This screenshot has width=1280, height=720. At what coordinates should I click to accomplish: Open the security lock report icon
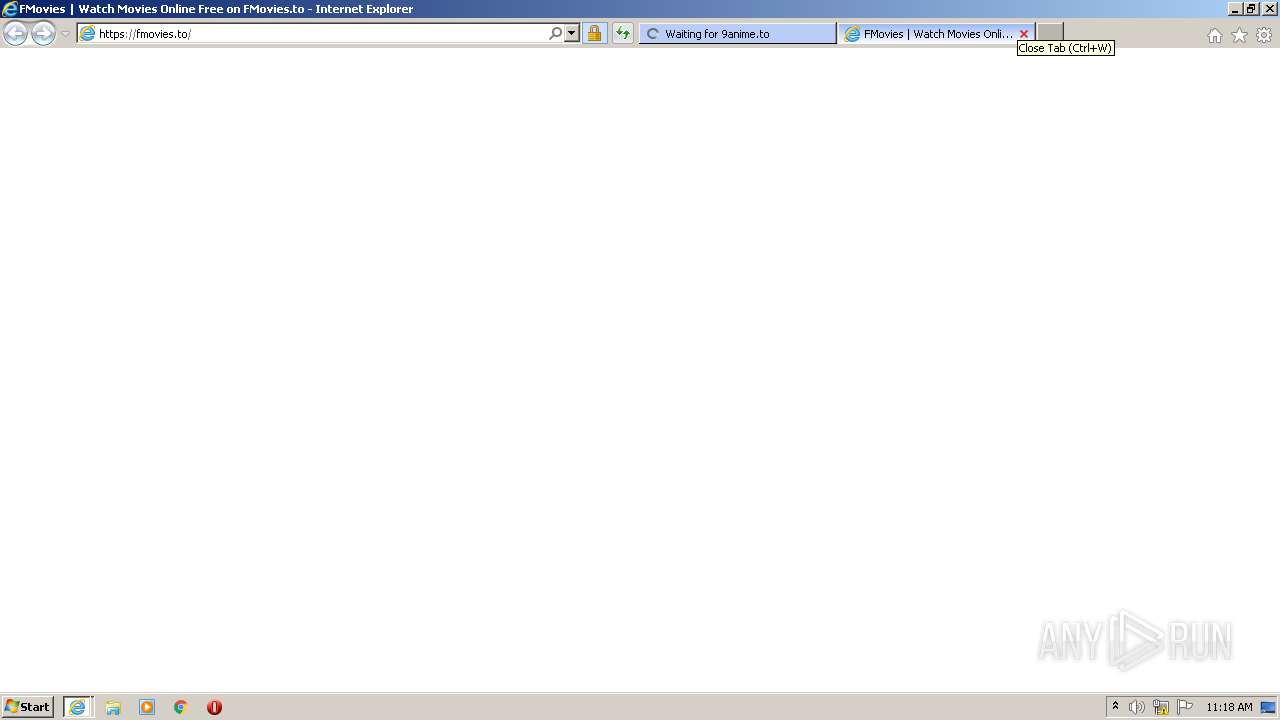point(594,33)
